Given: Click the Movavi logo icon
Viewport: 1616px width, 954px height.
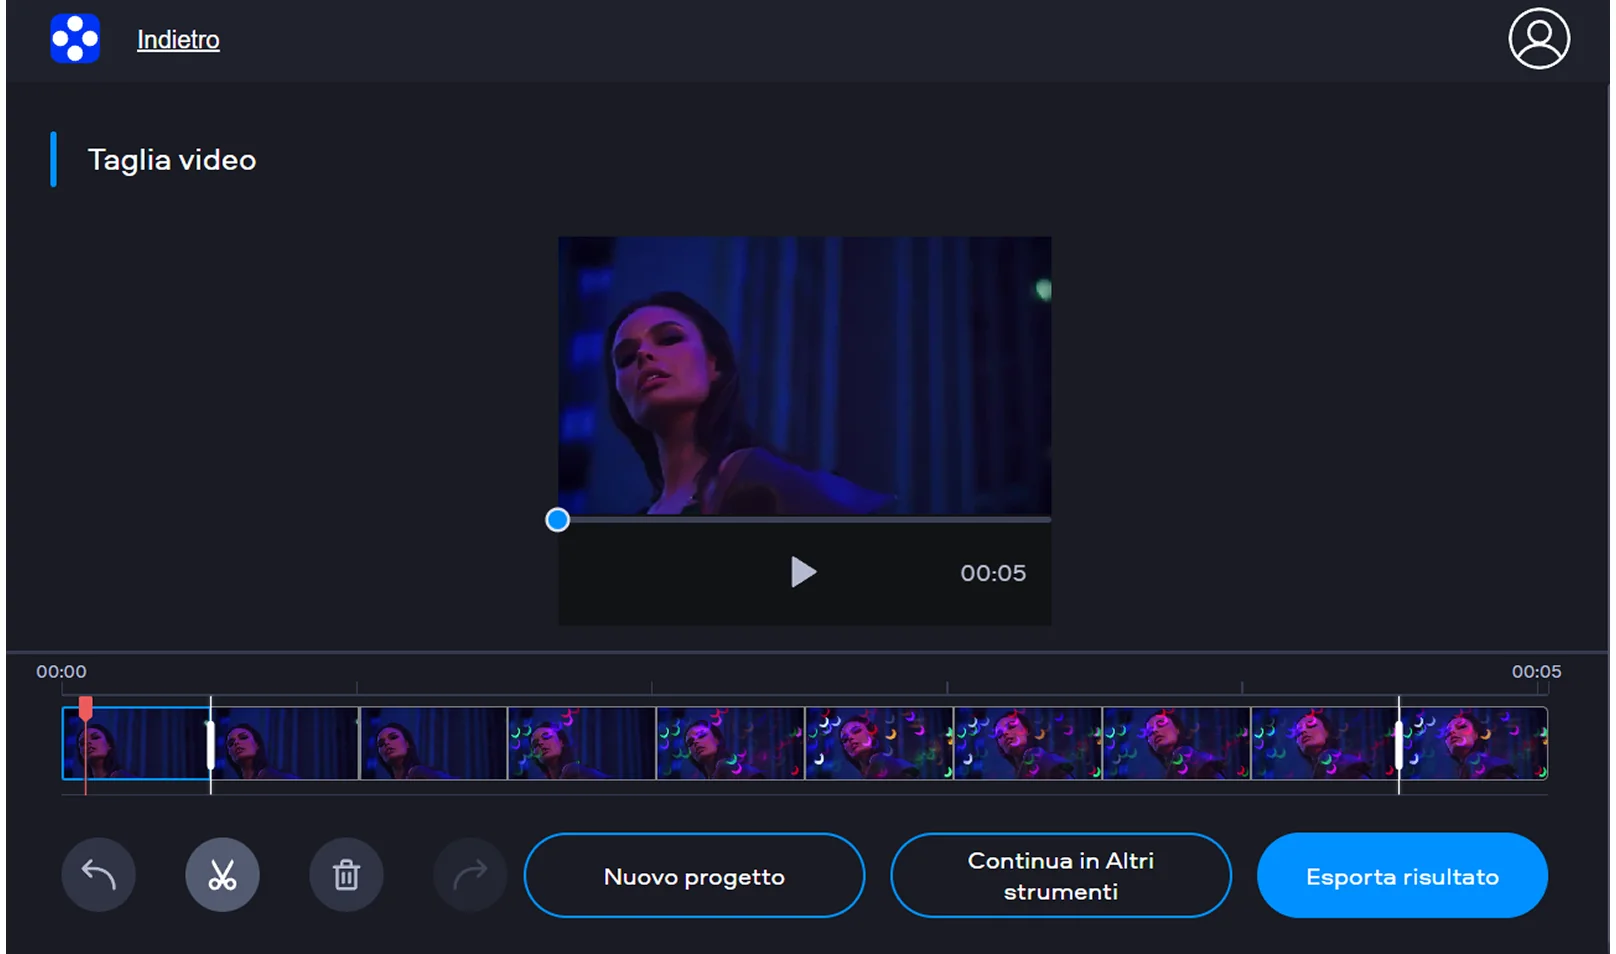Looking at the screenshot, I should click(x=75, y=39).
